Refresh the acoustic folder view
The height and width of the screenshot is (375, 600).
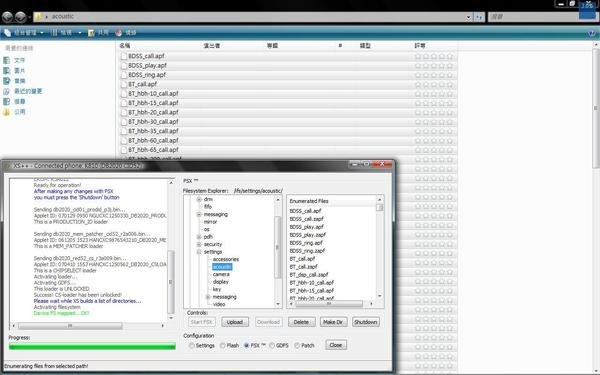tap(479, 17)
